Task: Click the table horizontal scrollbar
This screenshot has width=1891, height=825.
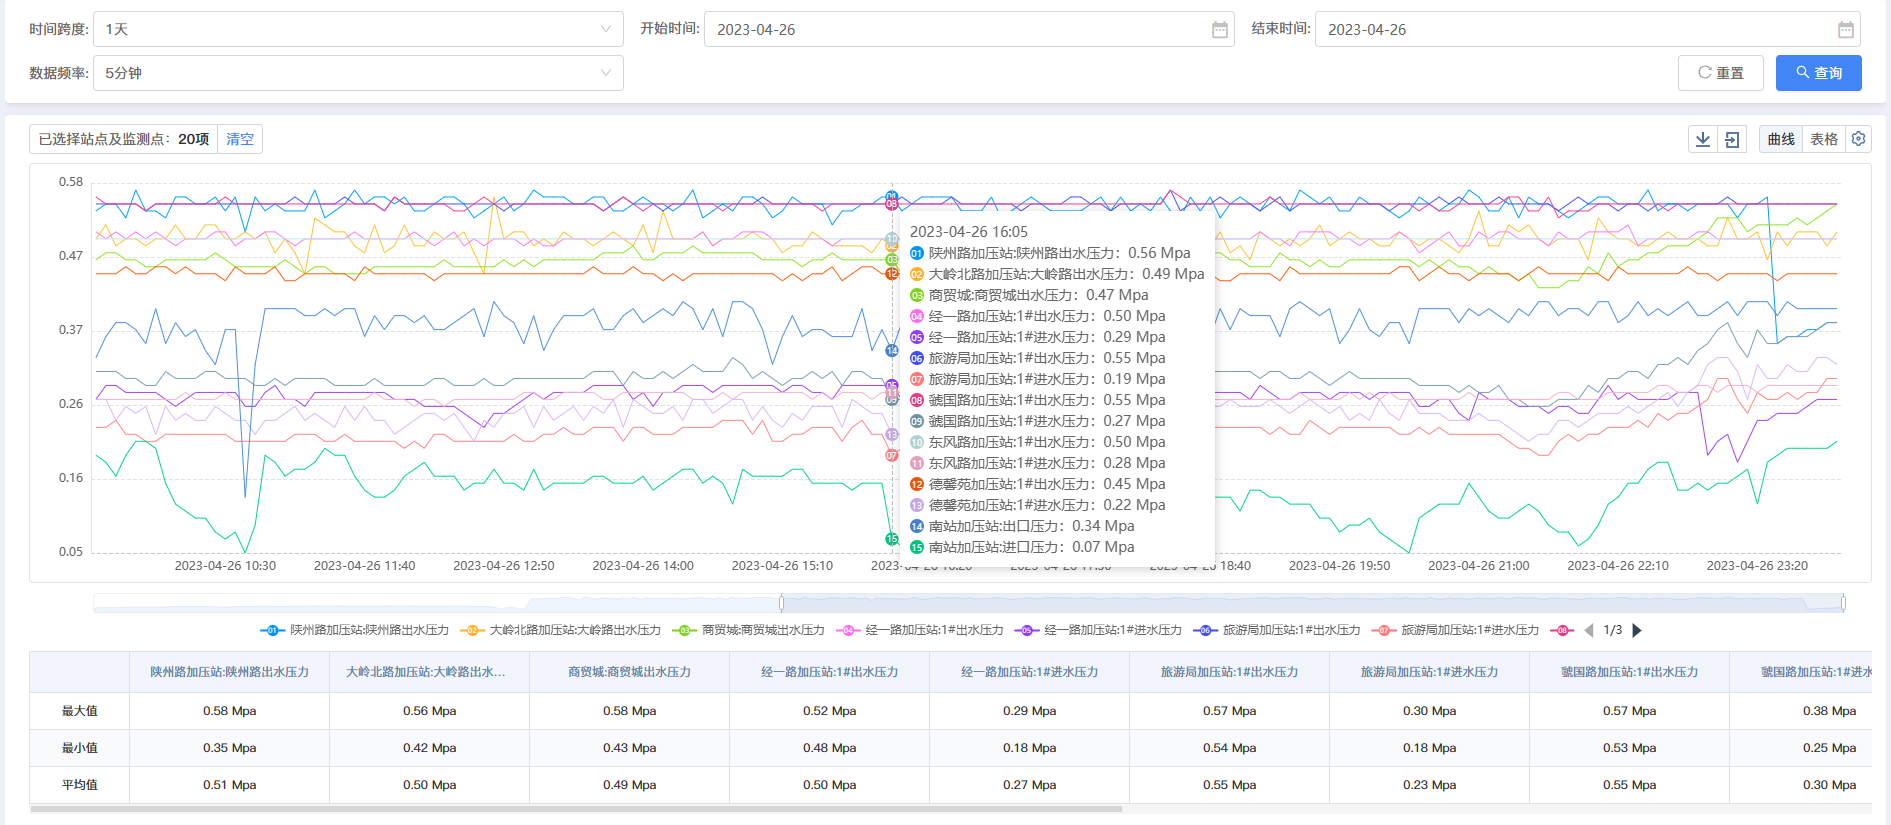Action: coord(576,809)
